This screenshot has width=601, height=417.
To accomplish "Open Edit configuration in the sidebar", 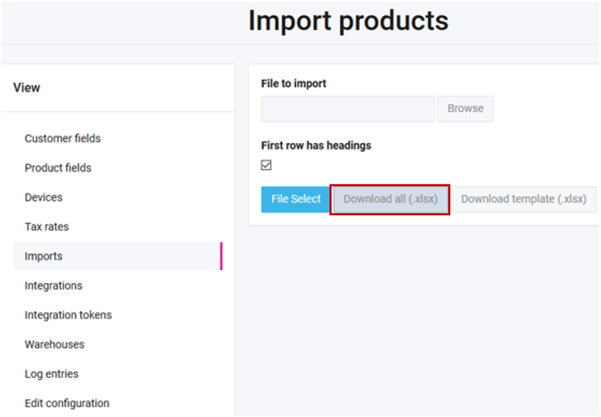I will [67, 403].
